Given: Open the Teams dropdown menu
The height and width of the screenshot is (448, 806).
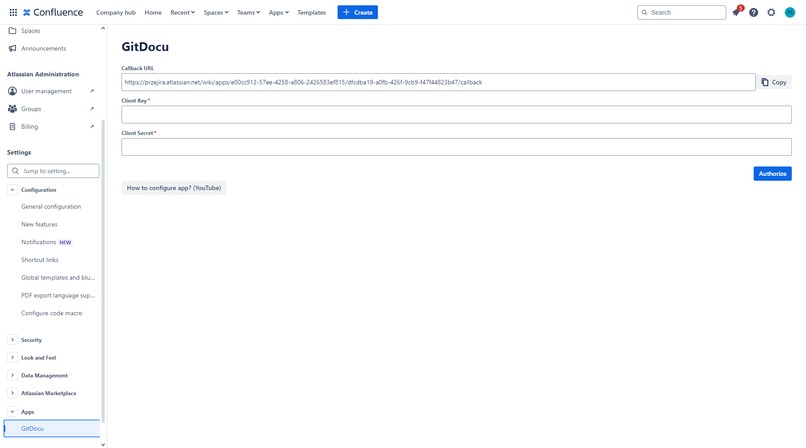Looking at the screenshot, I should [248, 12].
